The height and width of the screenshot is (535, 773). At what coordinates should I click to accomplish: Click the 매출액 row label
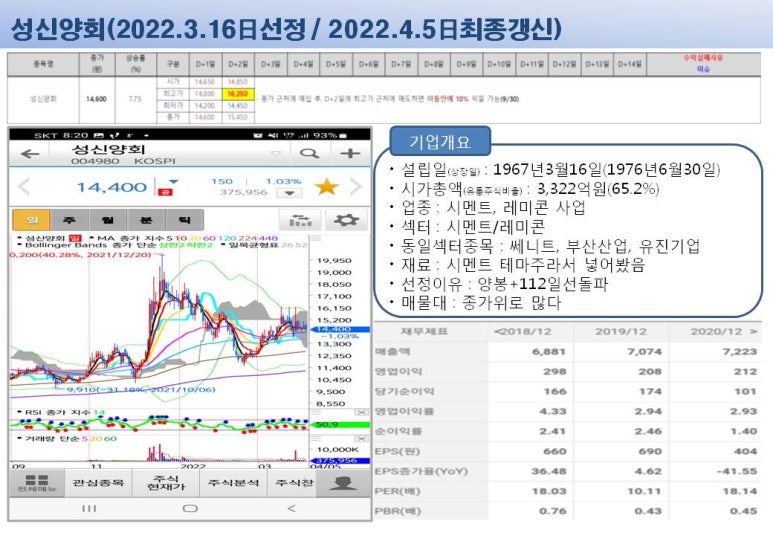coord(392,352)
